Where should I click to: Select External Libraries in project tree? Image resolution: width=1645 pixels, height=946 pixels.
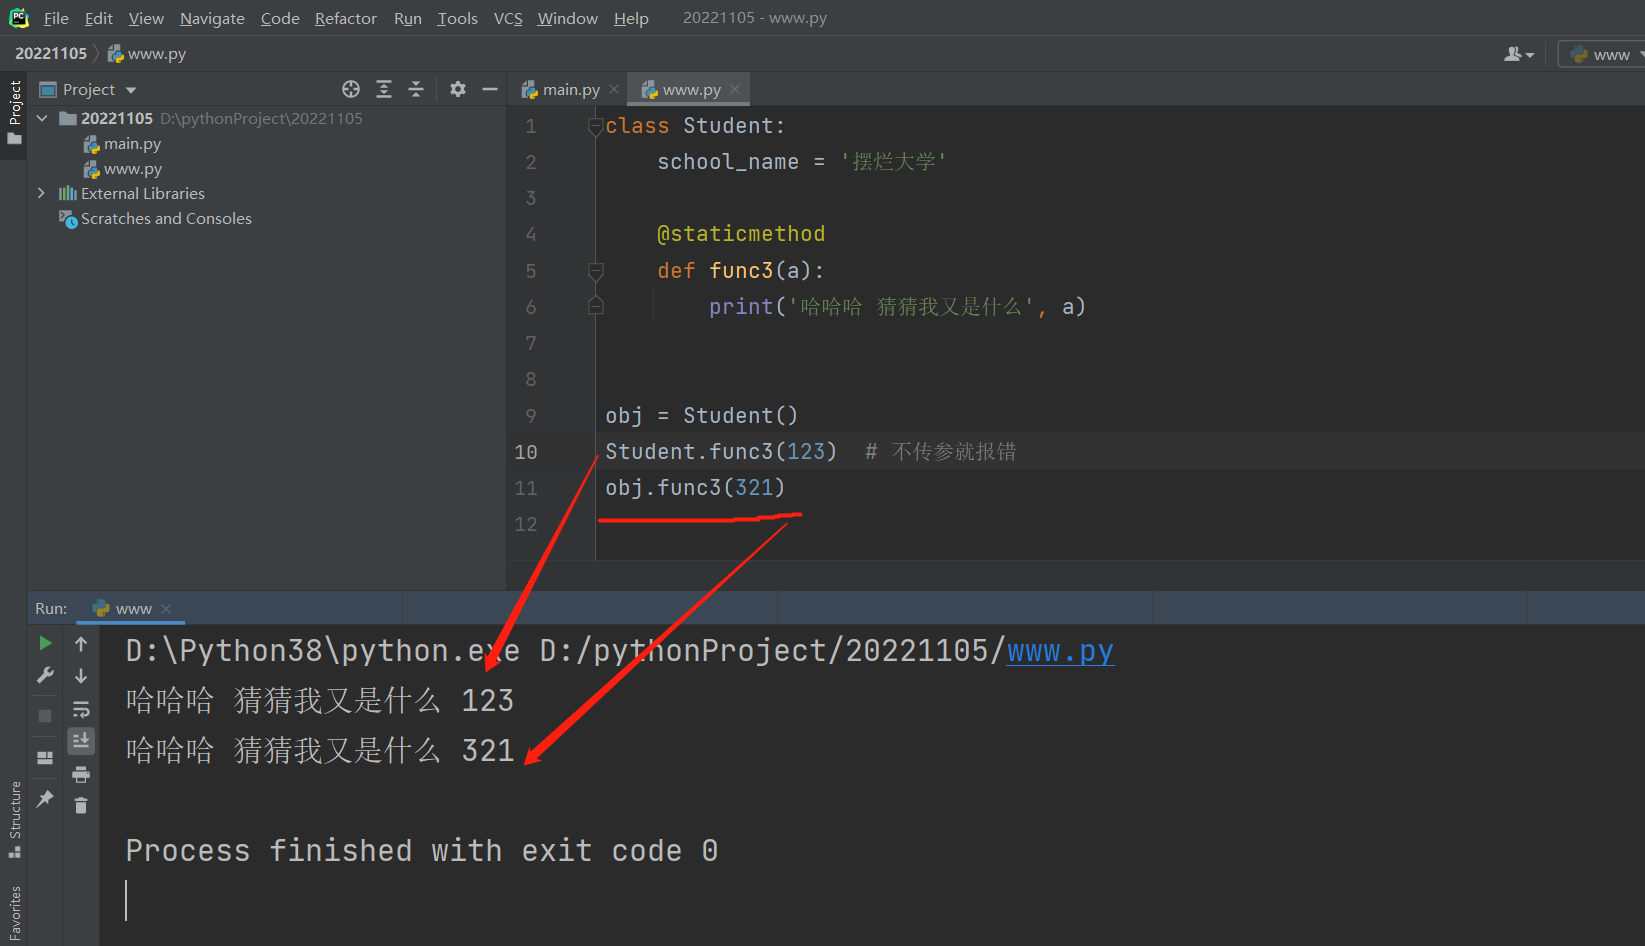pyautogui.click(x=132, y=193)
